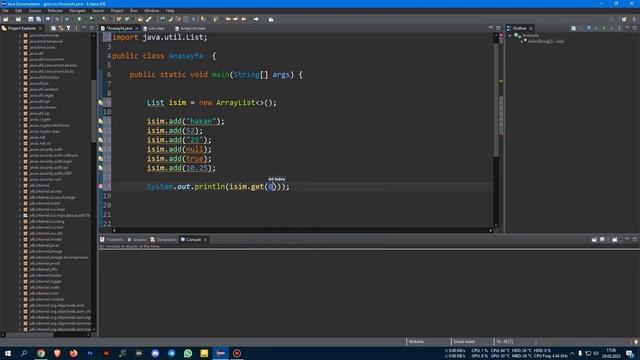
Task: Click the horizontal scrollbar below the editor
Action: [x=302, y=231]
